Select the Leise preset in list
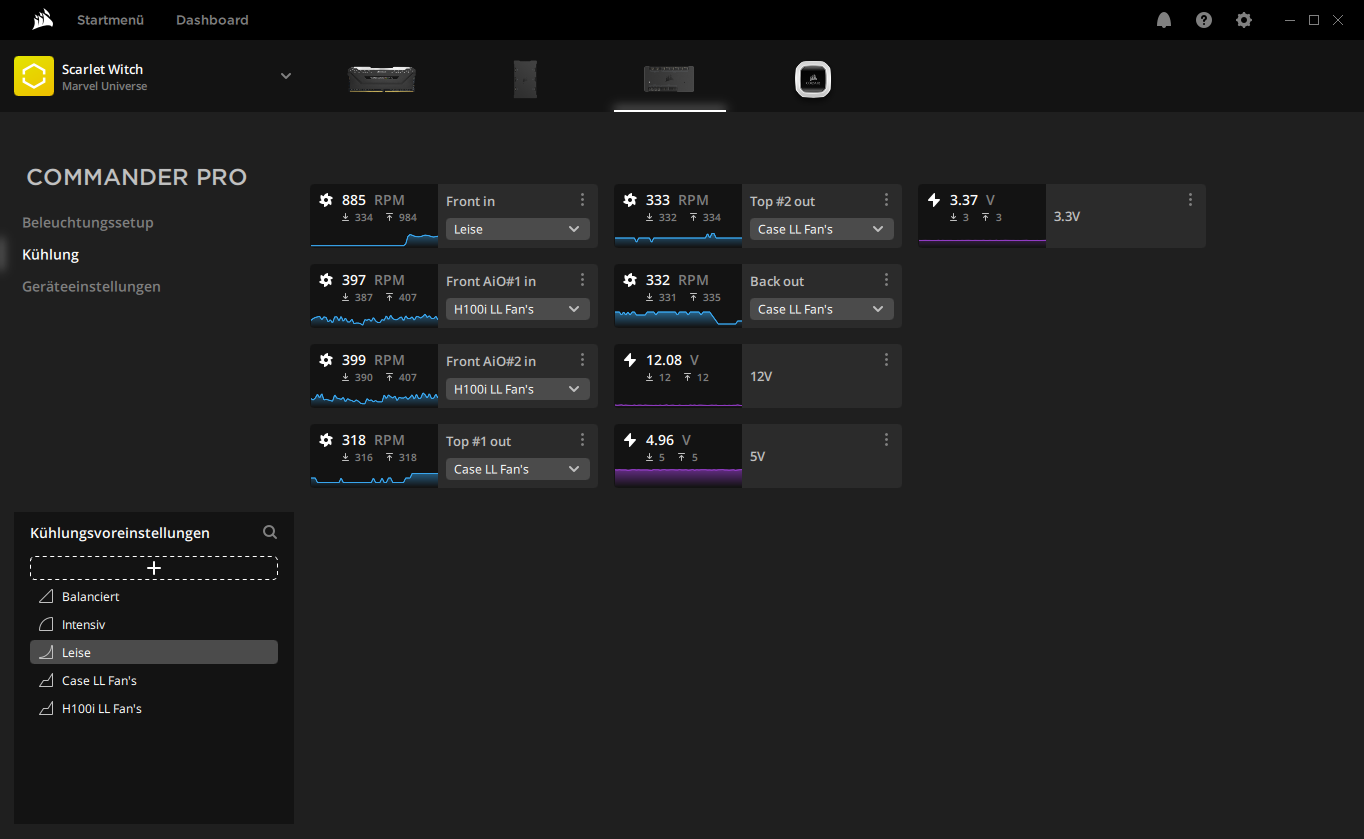Image resolution: width=1364 pixels, height=839 pixels. point(154,652)
